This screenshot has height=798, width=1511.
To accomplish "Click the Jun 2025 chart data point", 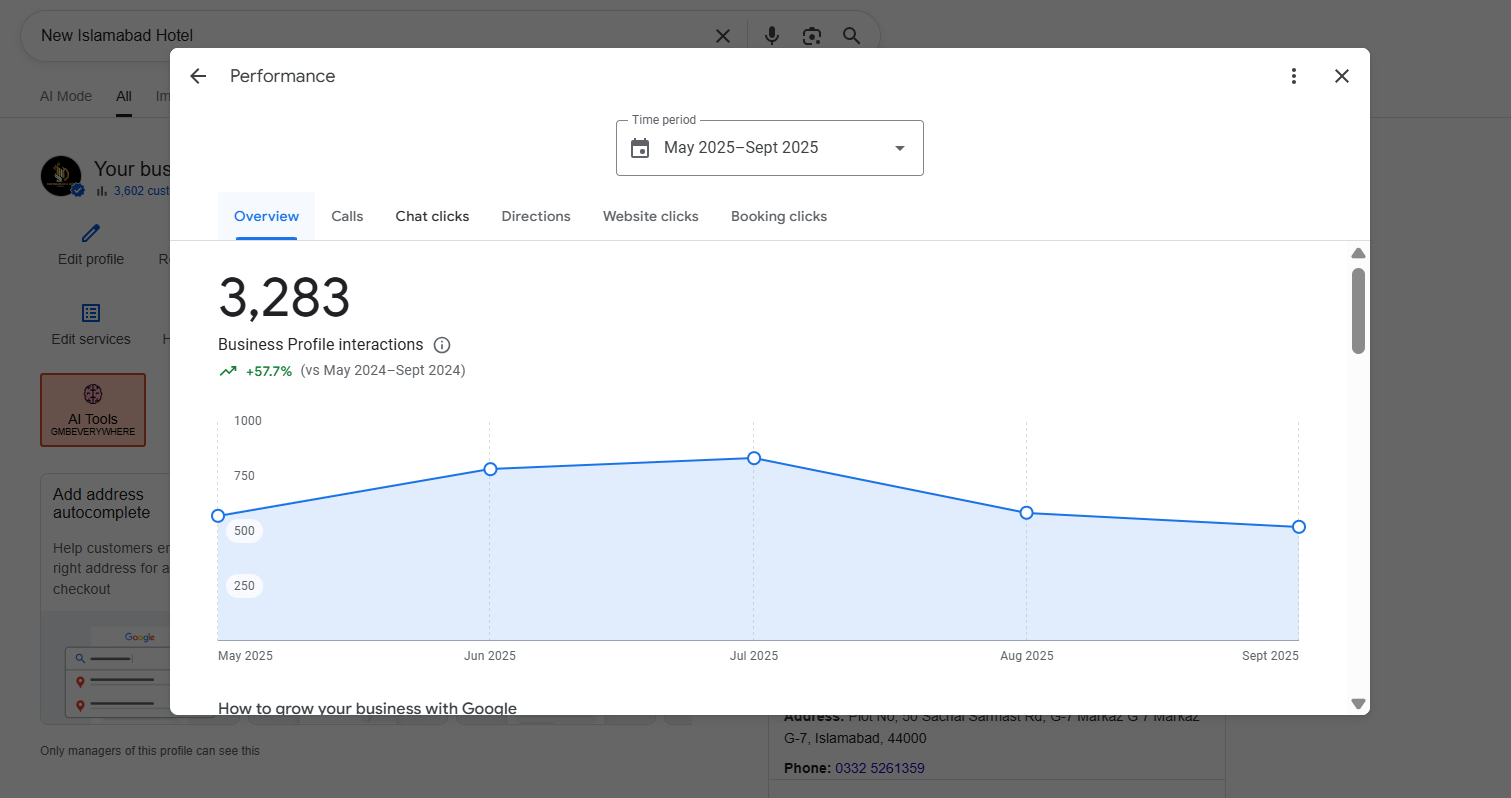I will pos(490,469).
